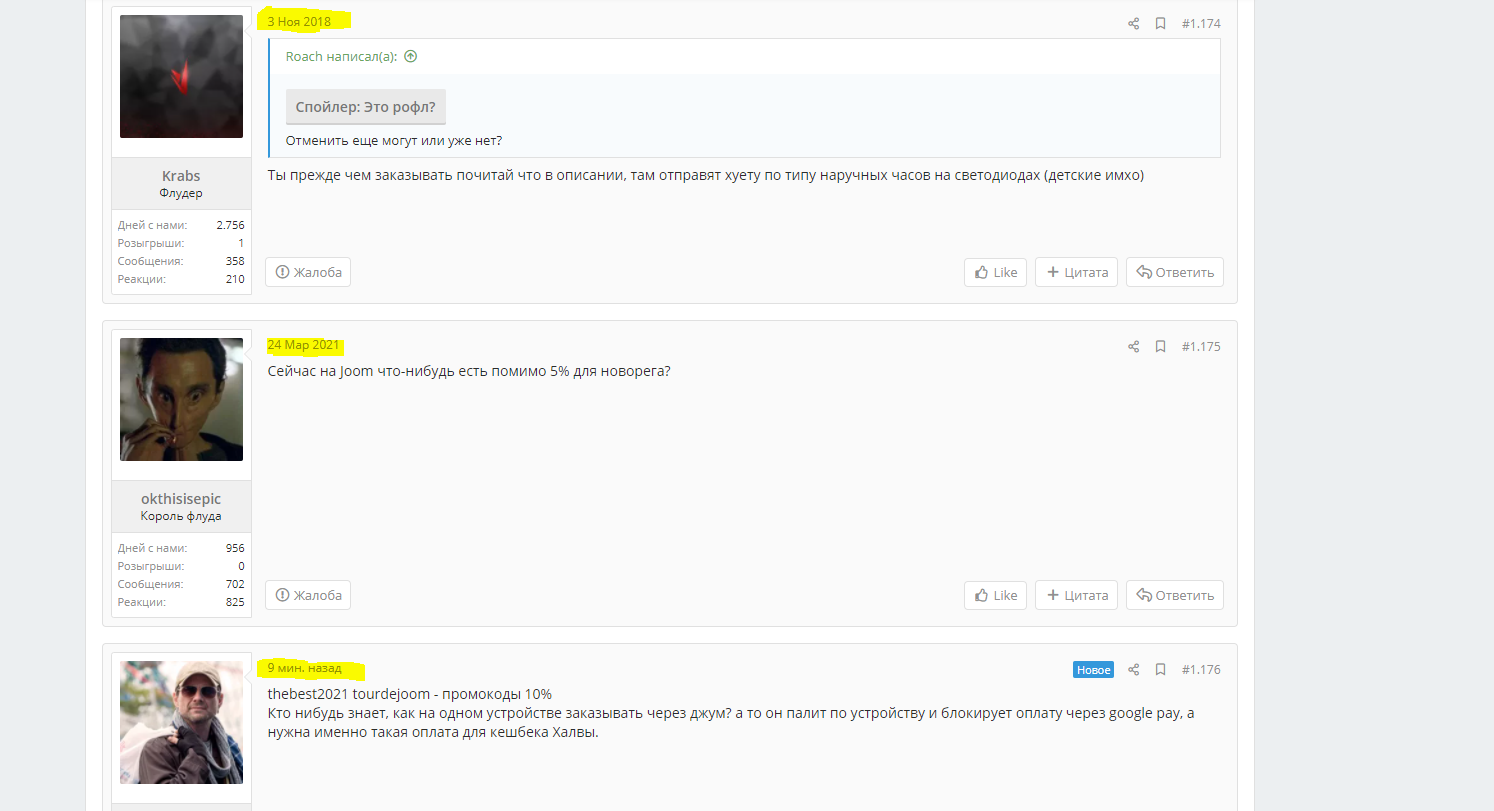Bookmark post #1.176
The image size is (1494, 811).
pos(1160,669)
